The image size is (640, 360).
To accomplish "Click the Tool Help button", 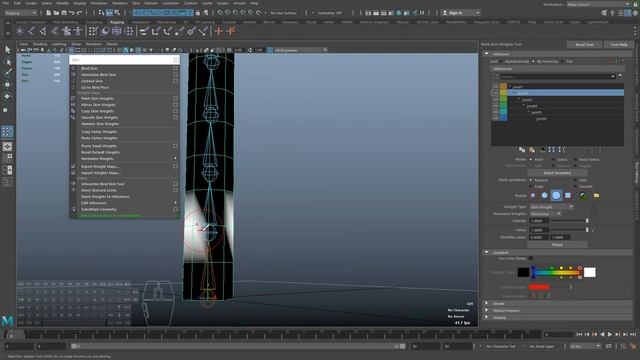I will [x=619, y=44].
